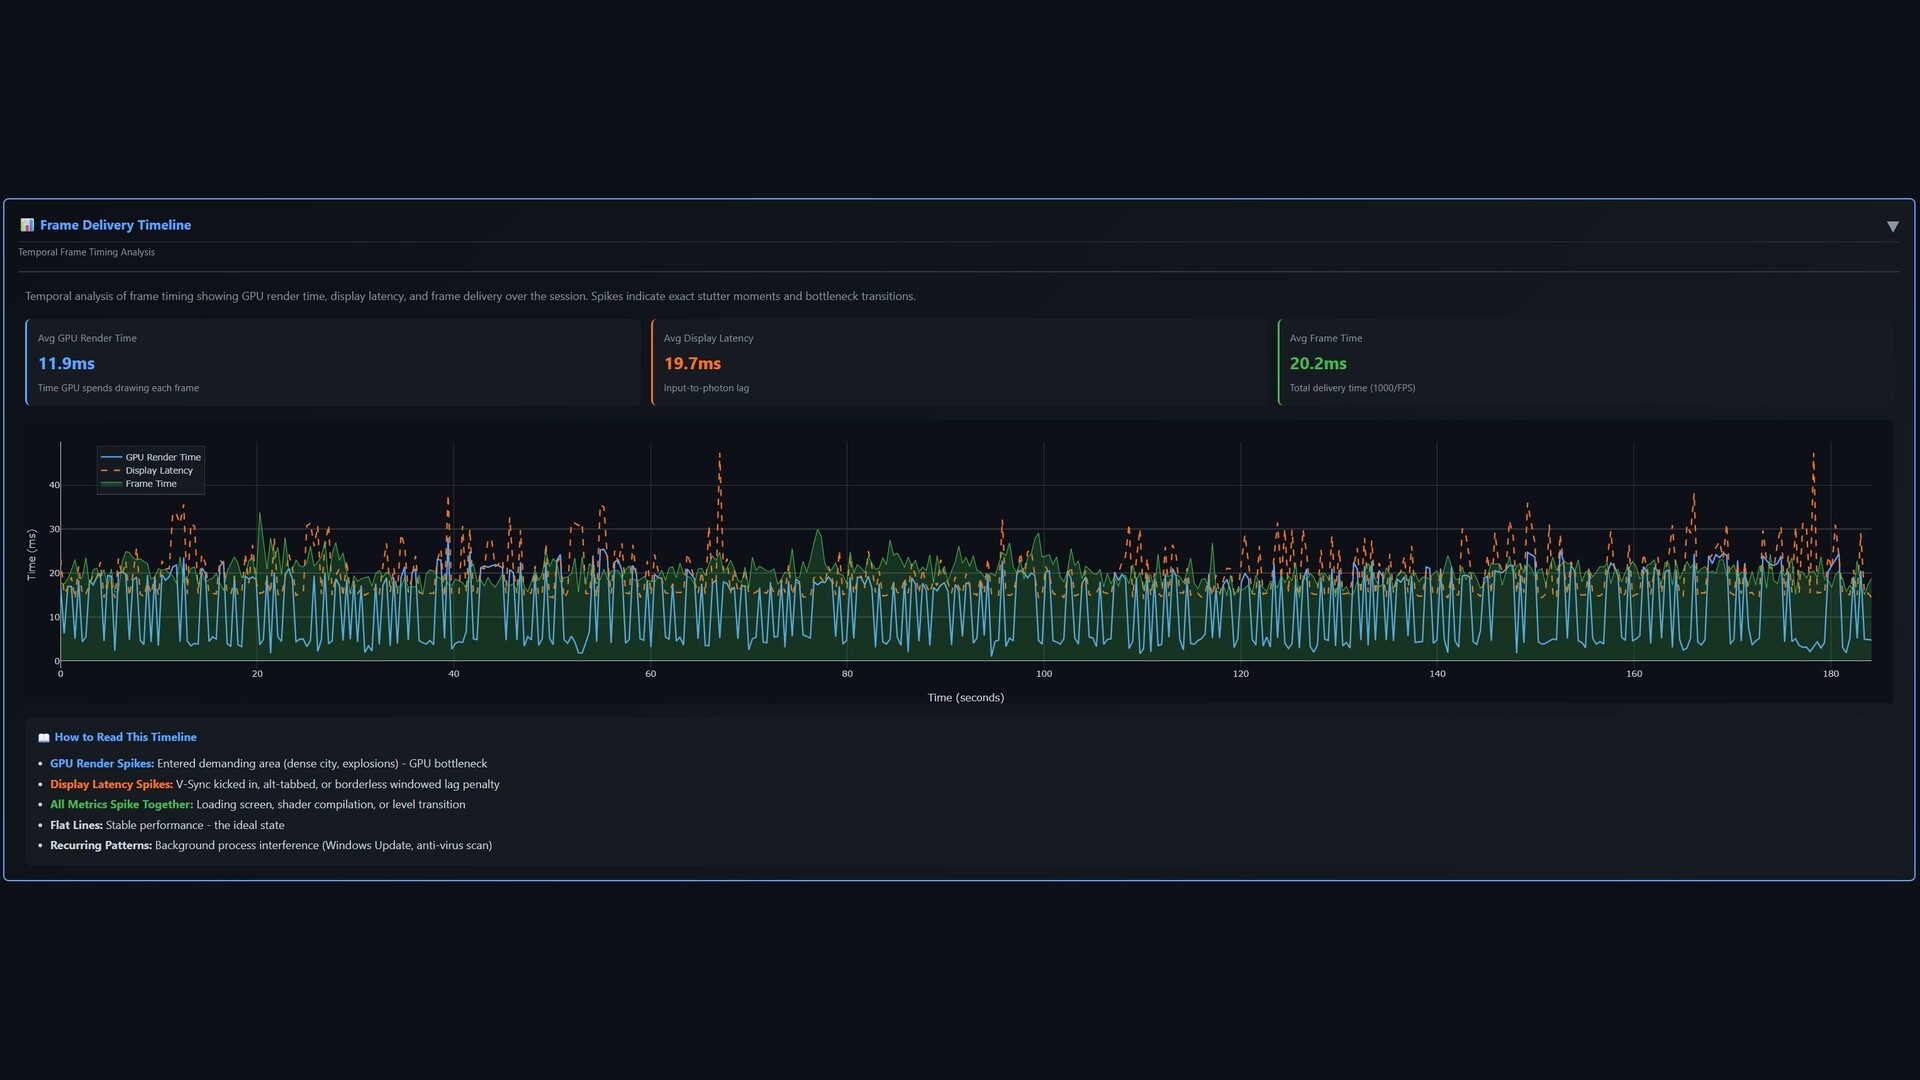This screenshot has width=1920, height=1080.
Task: Click the 11.9ms GPU render value
Action: point(66,364)
